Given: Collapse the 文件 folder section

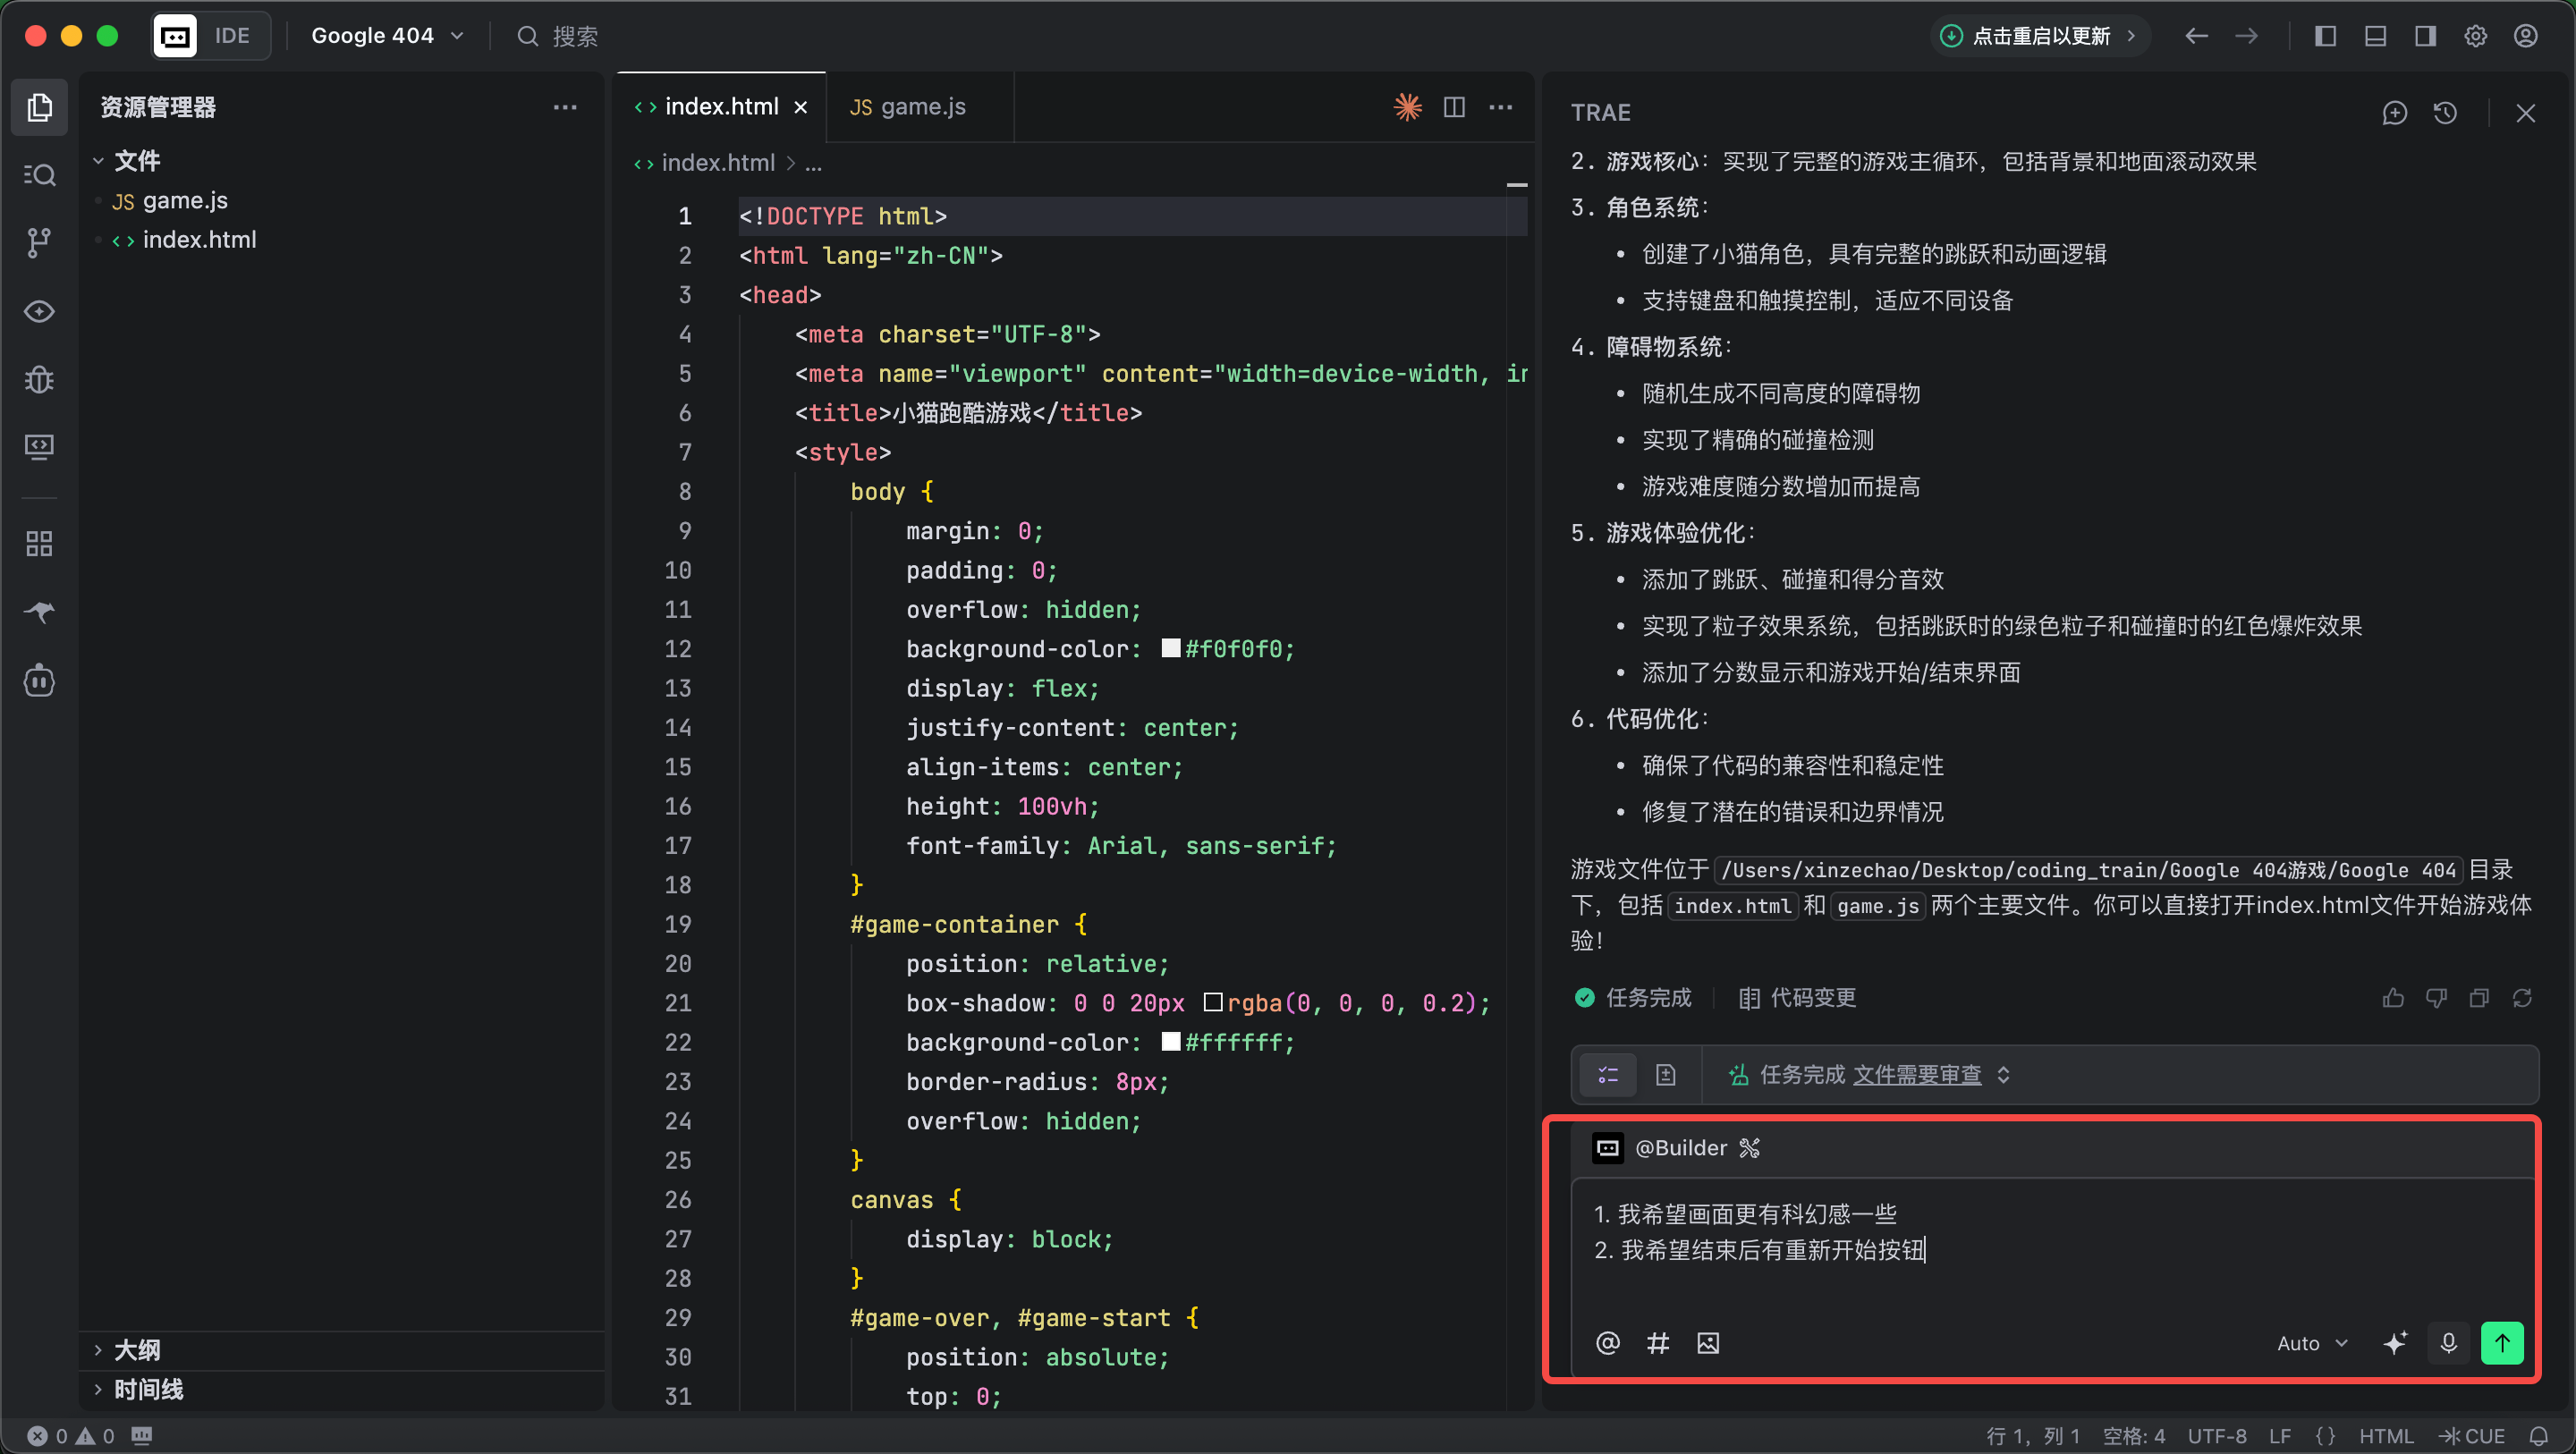Looking at the screenshot, I should pyautogui.click(x=136, y=160).
